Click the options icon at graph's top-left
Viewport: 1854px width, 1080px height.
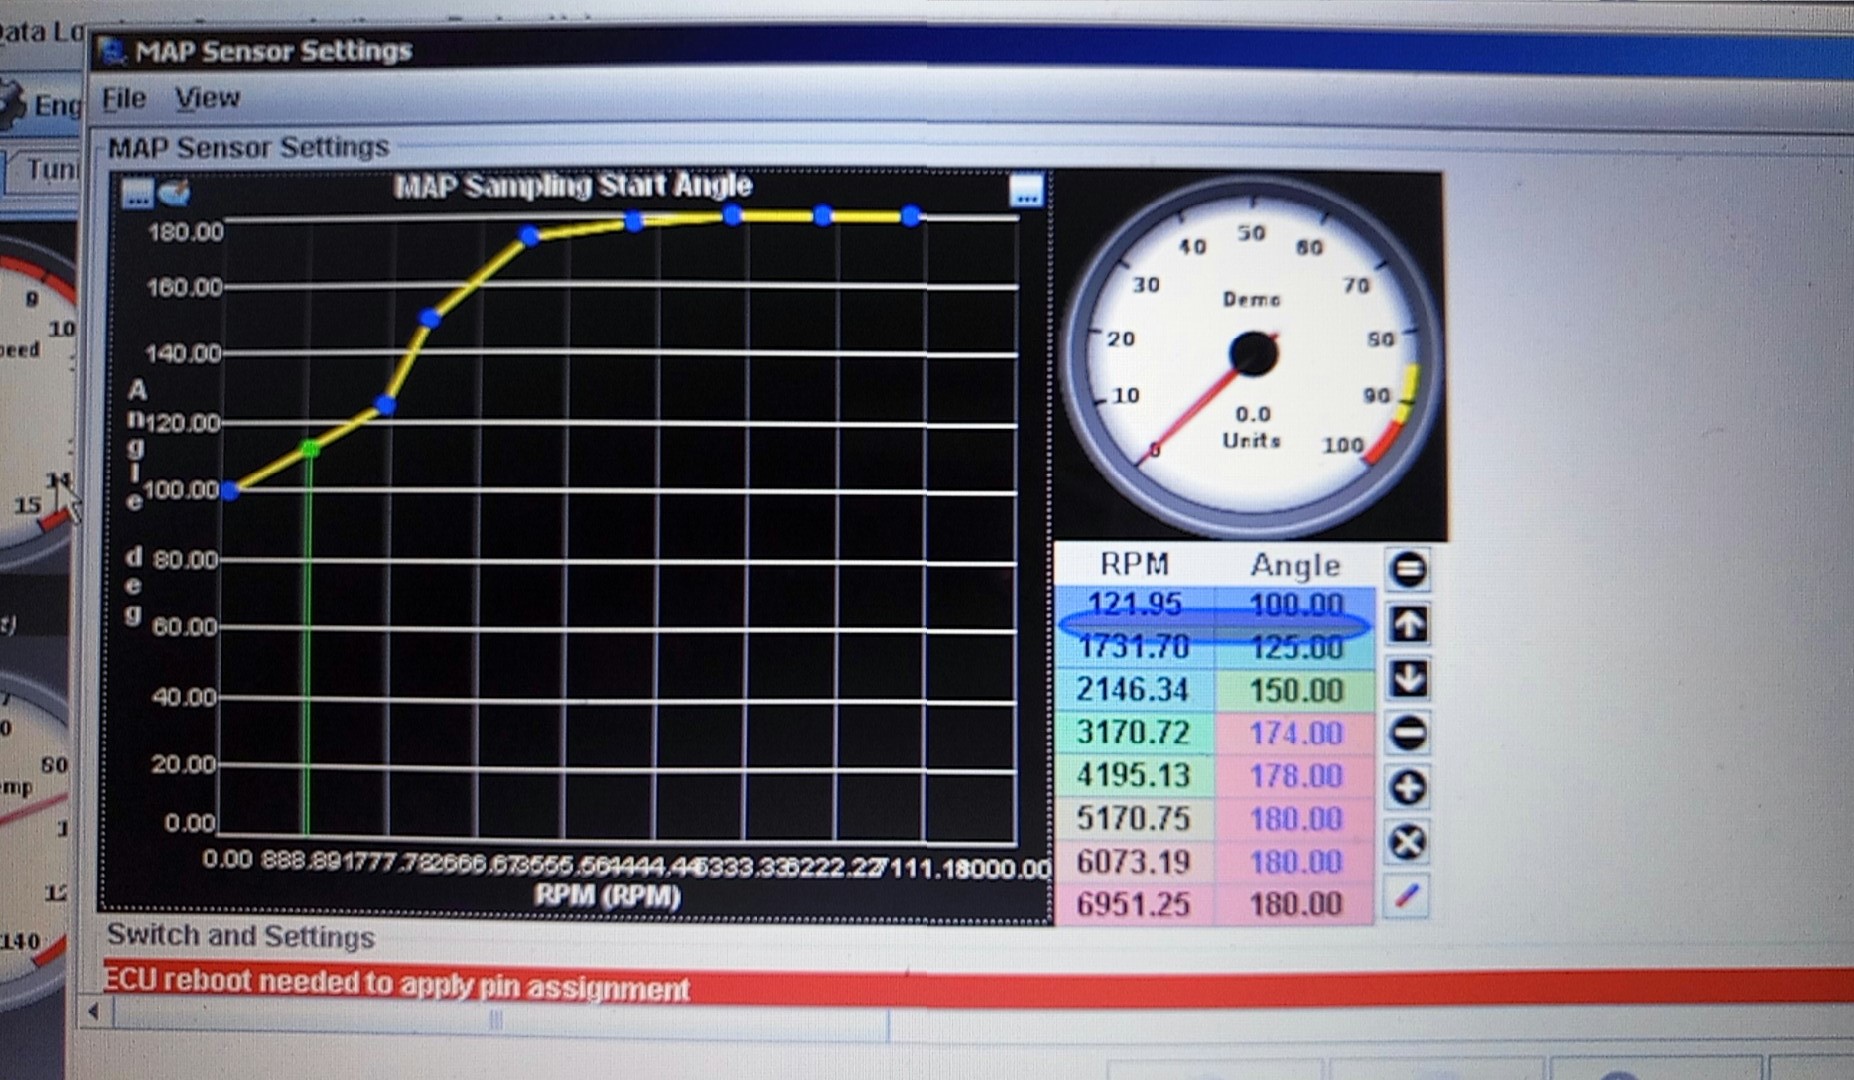[x=137, y=192]
